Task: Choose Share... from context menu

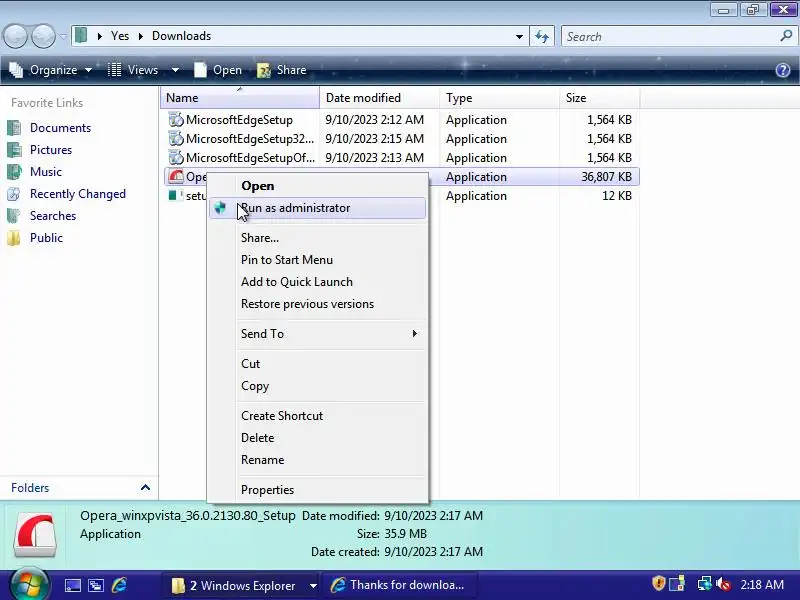Action: pos(317,238)
